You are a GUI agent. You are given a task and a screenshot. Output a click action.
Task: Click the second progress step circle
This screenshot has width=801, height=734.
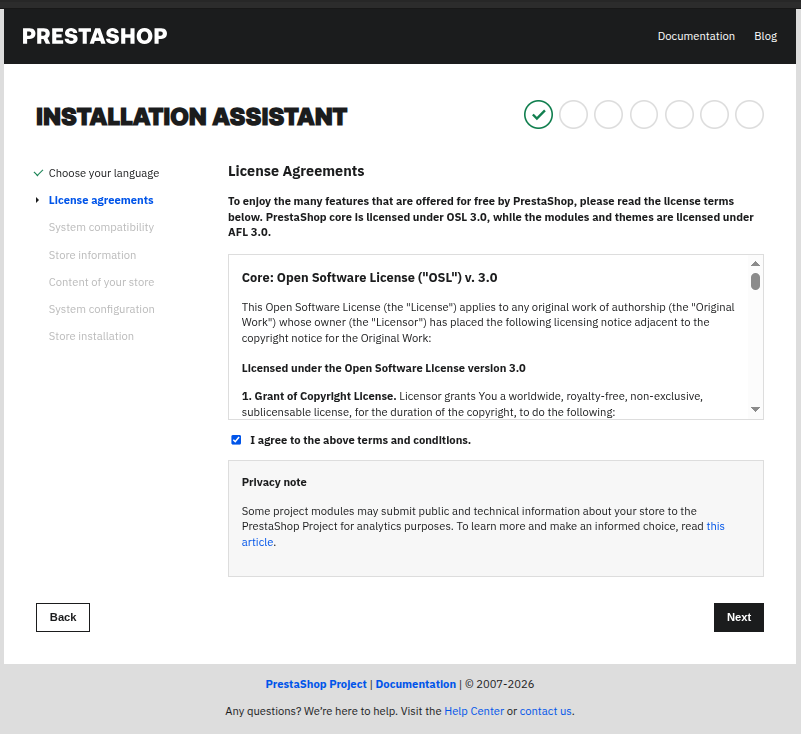[573, 115]
